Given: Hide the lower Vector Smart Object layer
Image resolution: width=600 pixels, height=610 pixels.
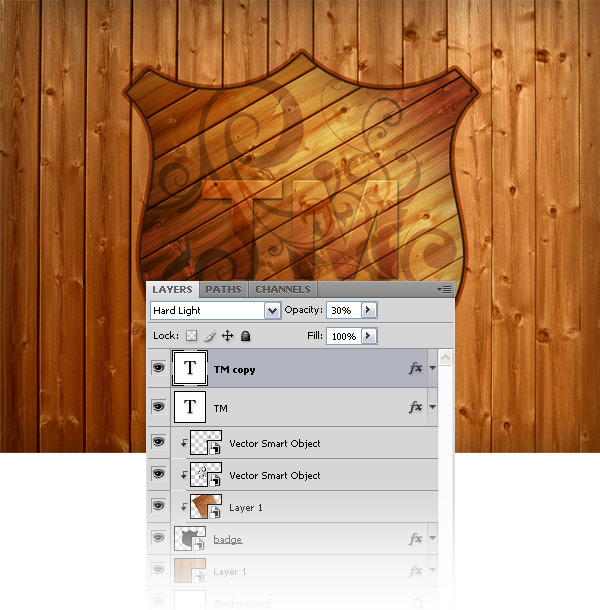Looking at the screenshot, I should click(158, 474).
